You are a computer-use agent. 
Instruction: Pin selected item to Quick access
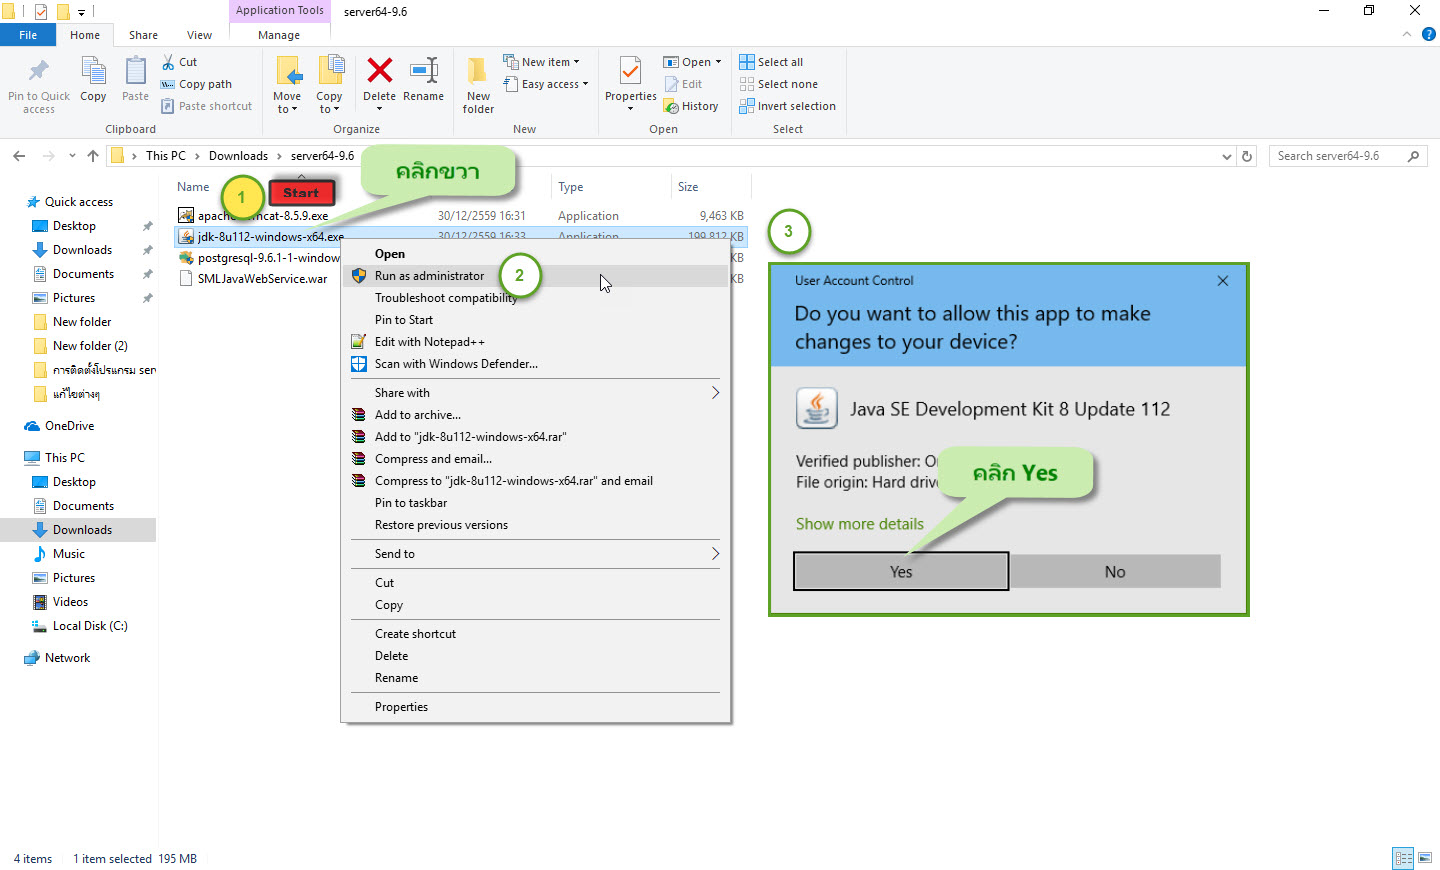click(38, 85)
